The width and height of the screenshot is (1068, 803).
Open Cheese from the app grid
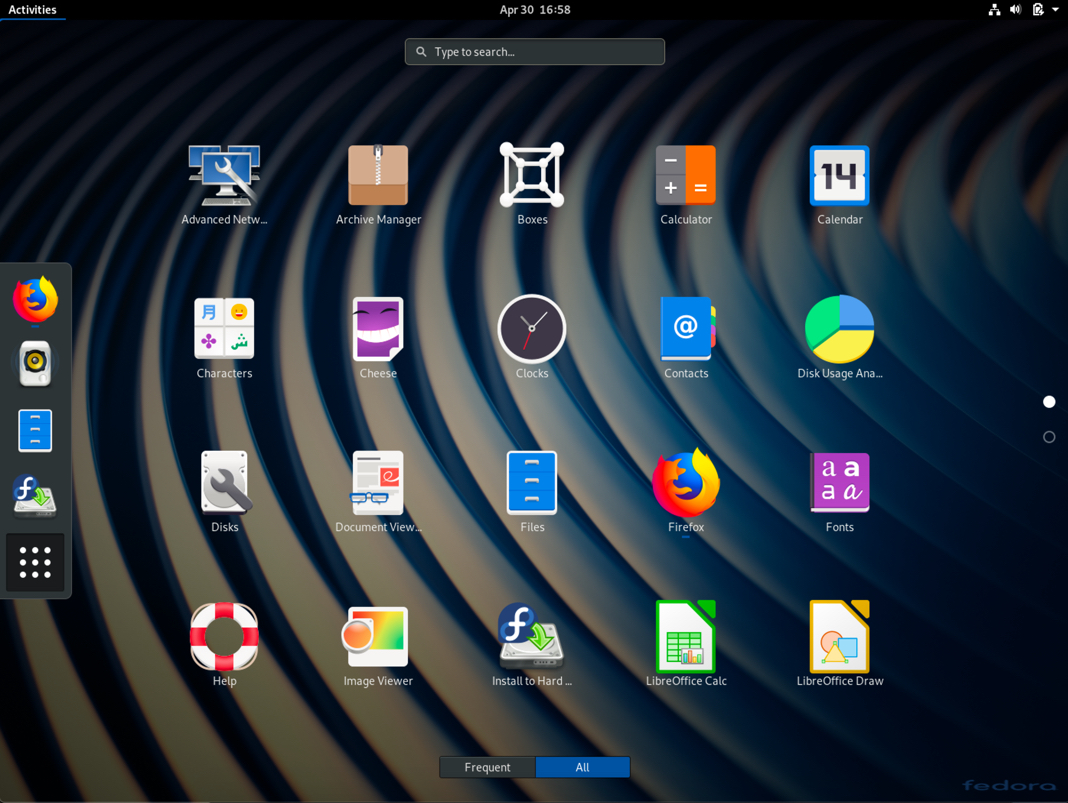pos(378,328)
